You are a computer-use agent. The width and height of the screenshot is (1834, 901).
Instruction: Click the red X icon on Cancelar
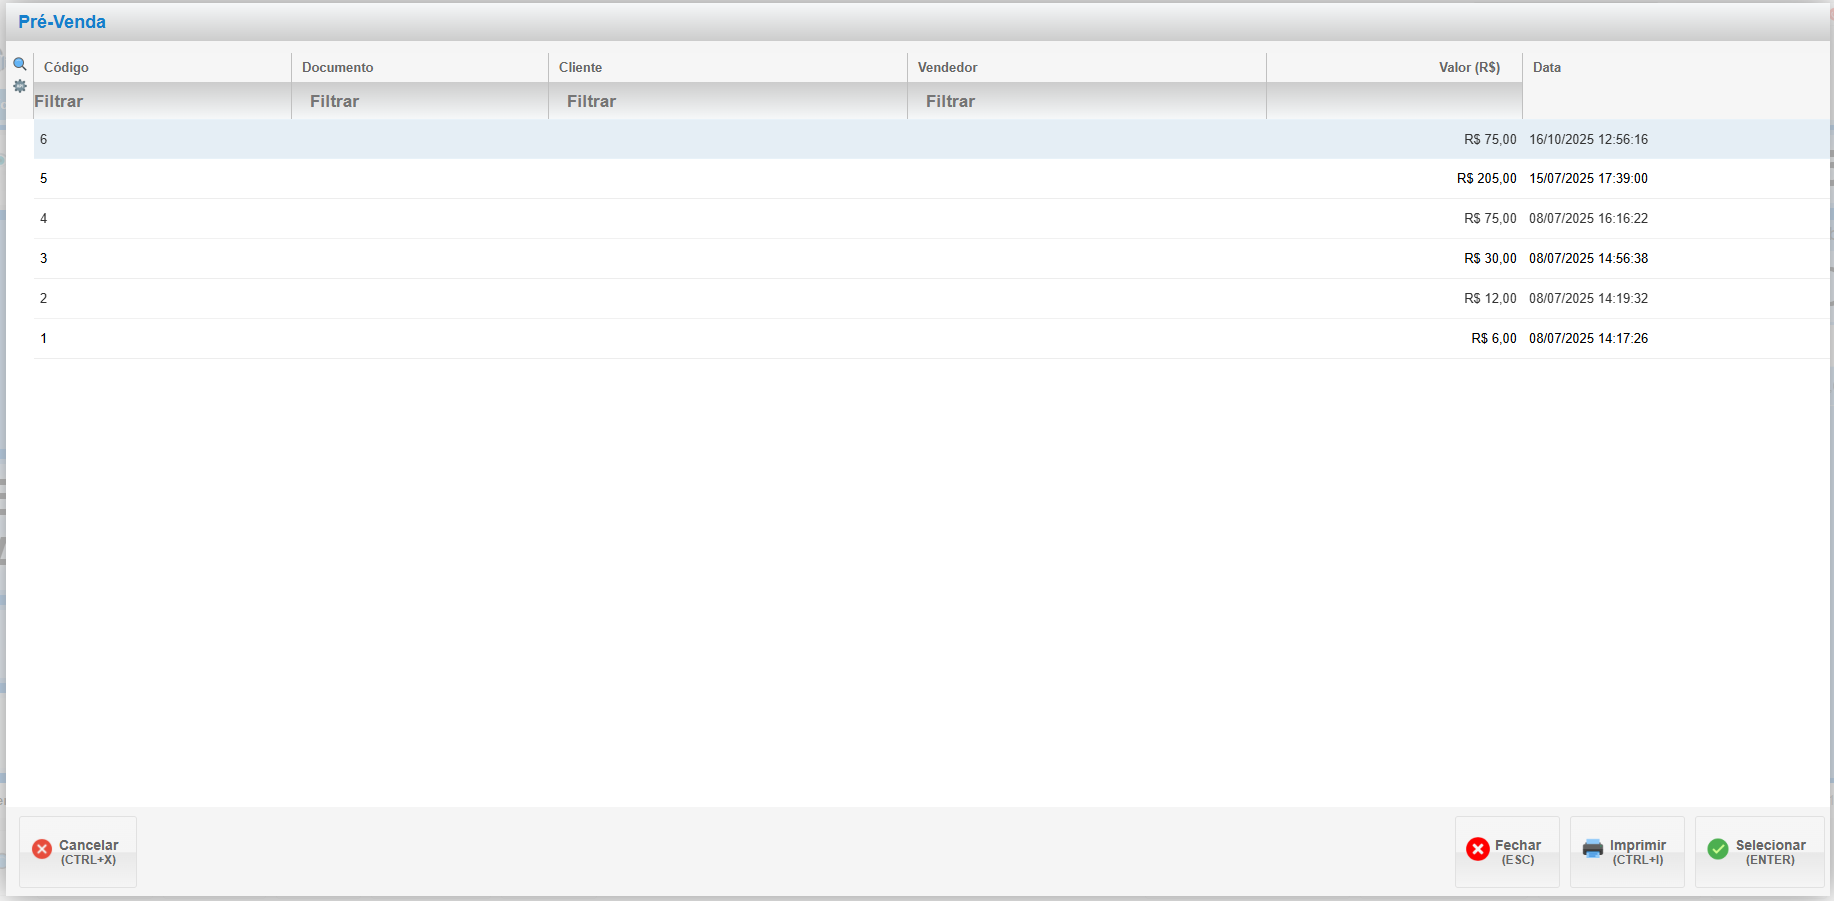[42, 849]
